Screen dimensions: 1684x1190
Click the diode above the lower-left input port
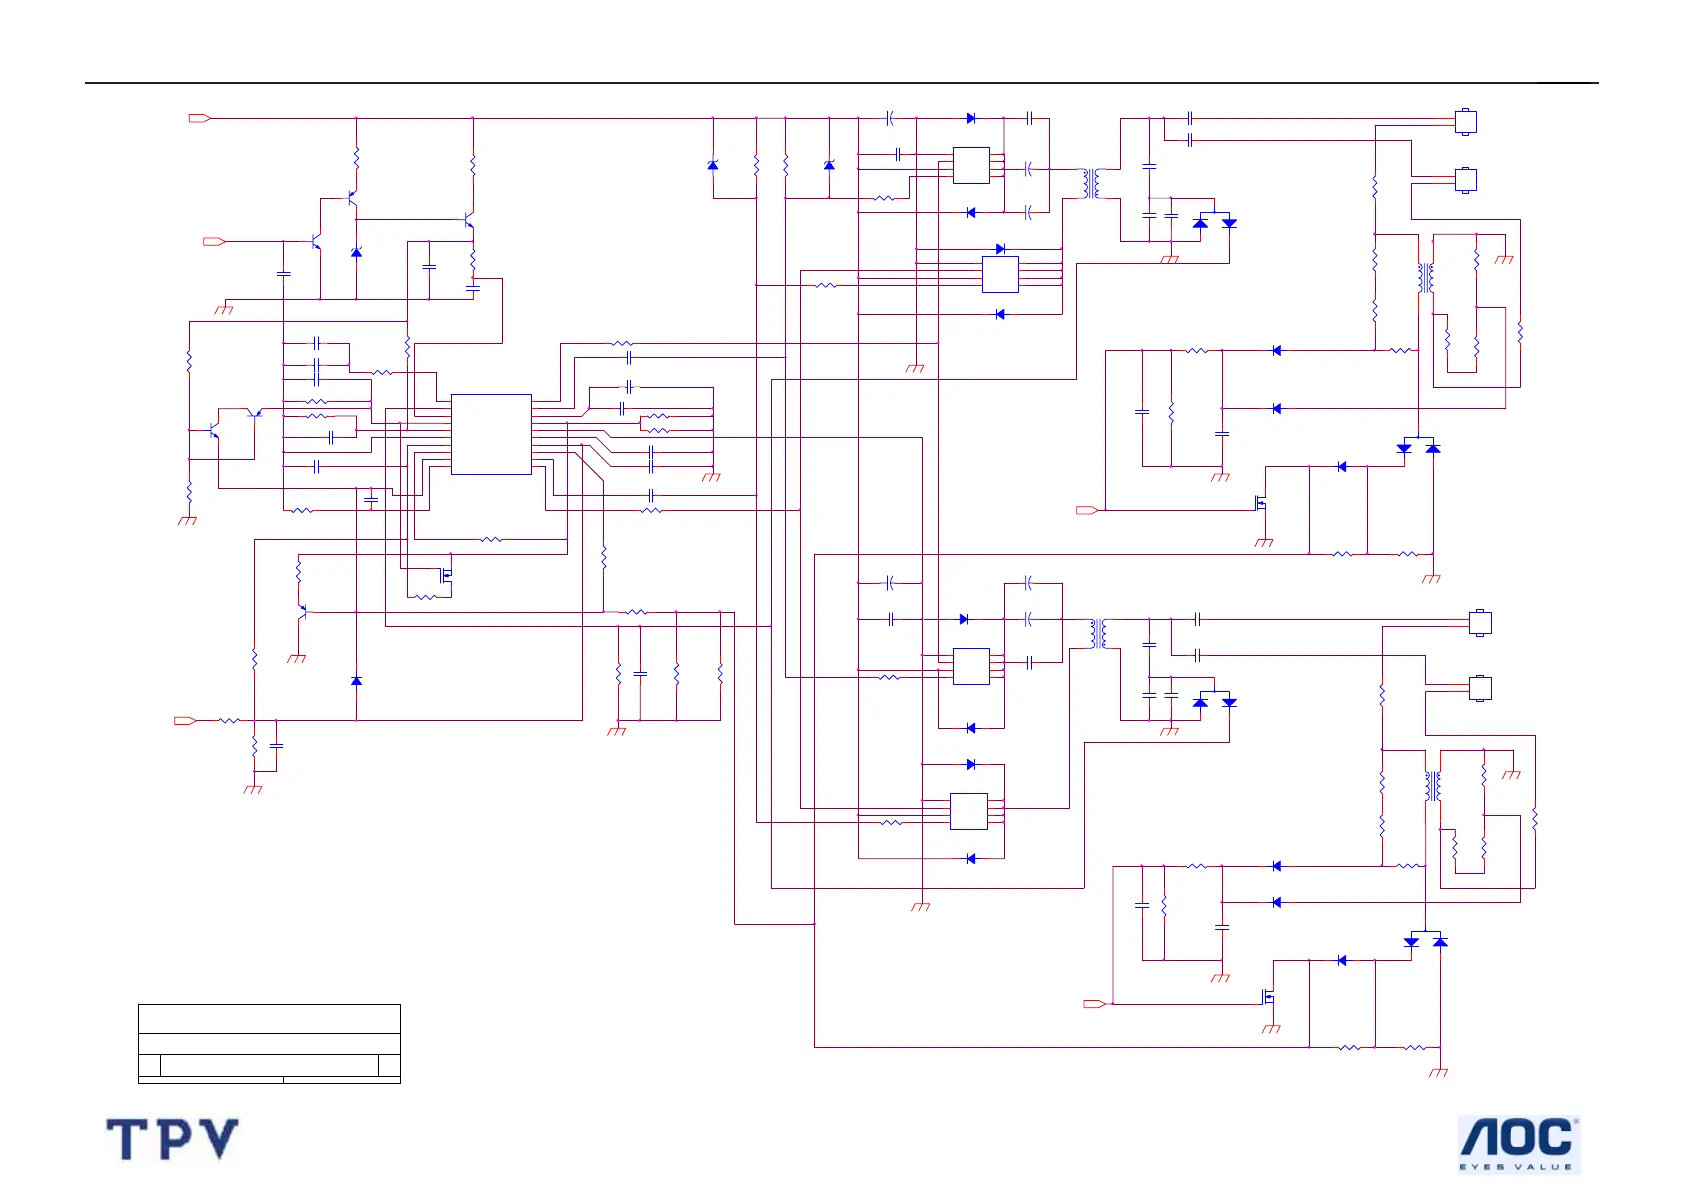point(356,681)
